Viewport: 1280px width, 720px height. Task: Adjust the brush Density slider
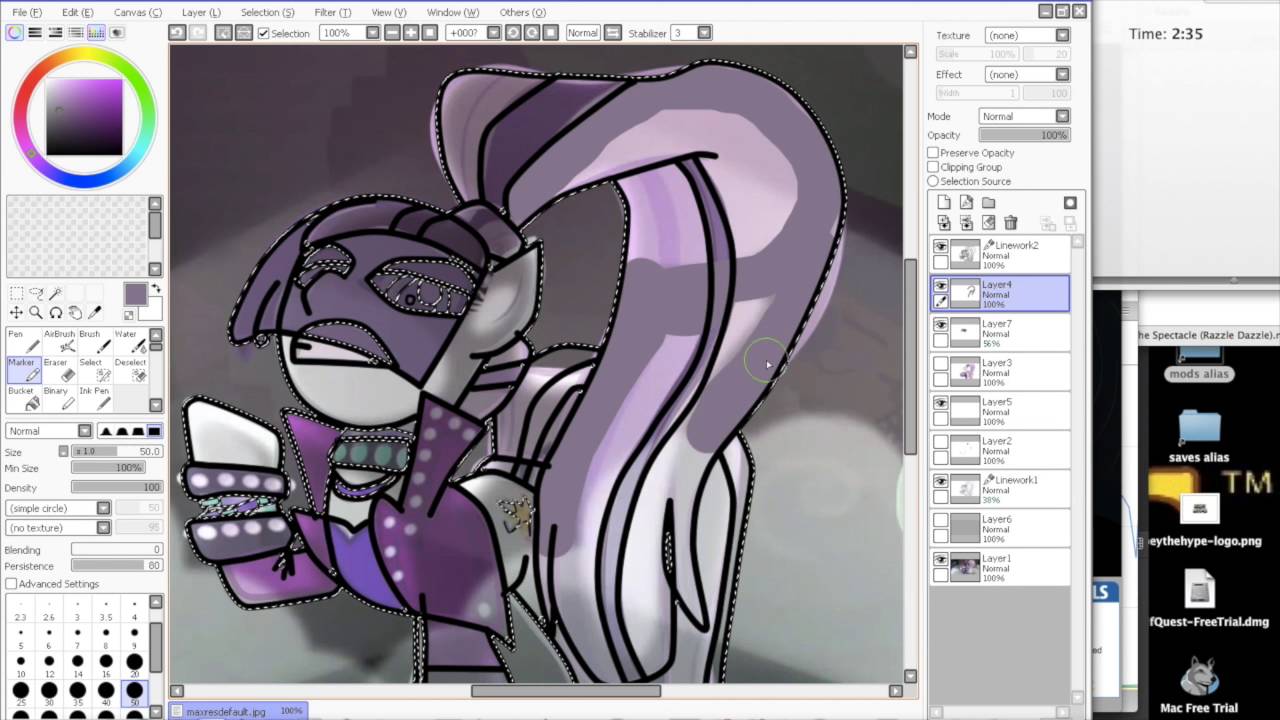116,487
